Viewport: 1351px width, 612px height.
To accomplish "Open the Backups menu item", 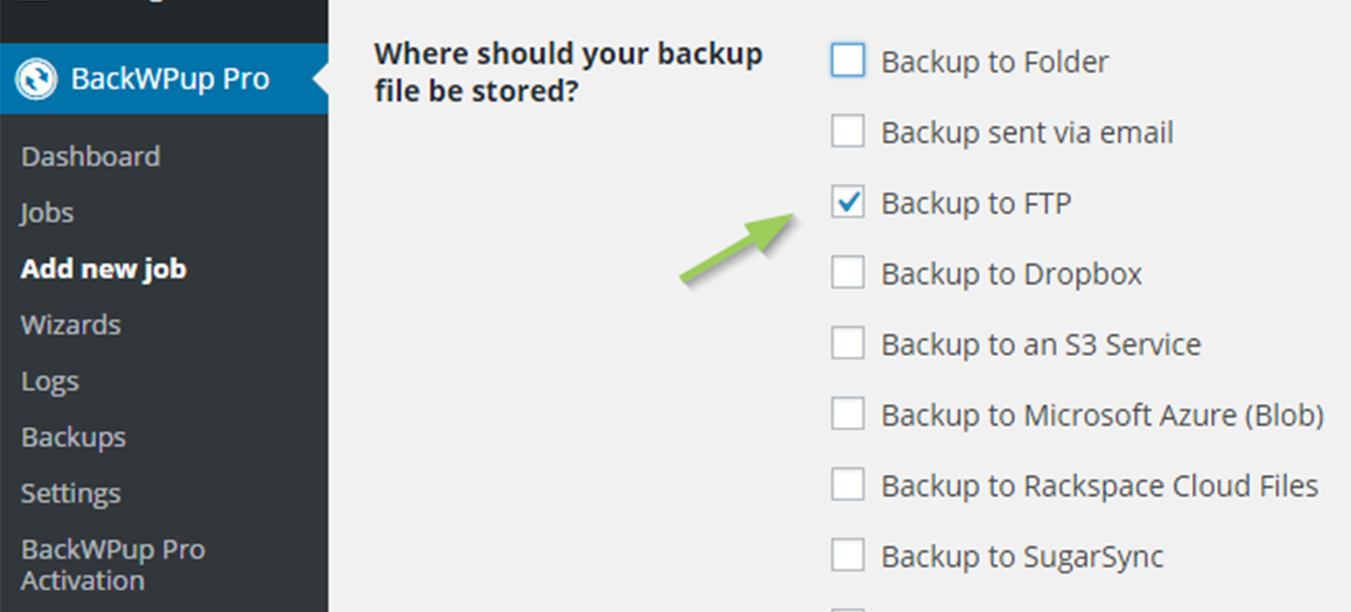I will [73, 437].
